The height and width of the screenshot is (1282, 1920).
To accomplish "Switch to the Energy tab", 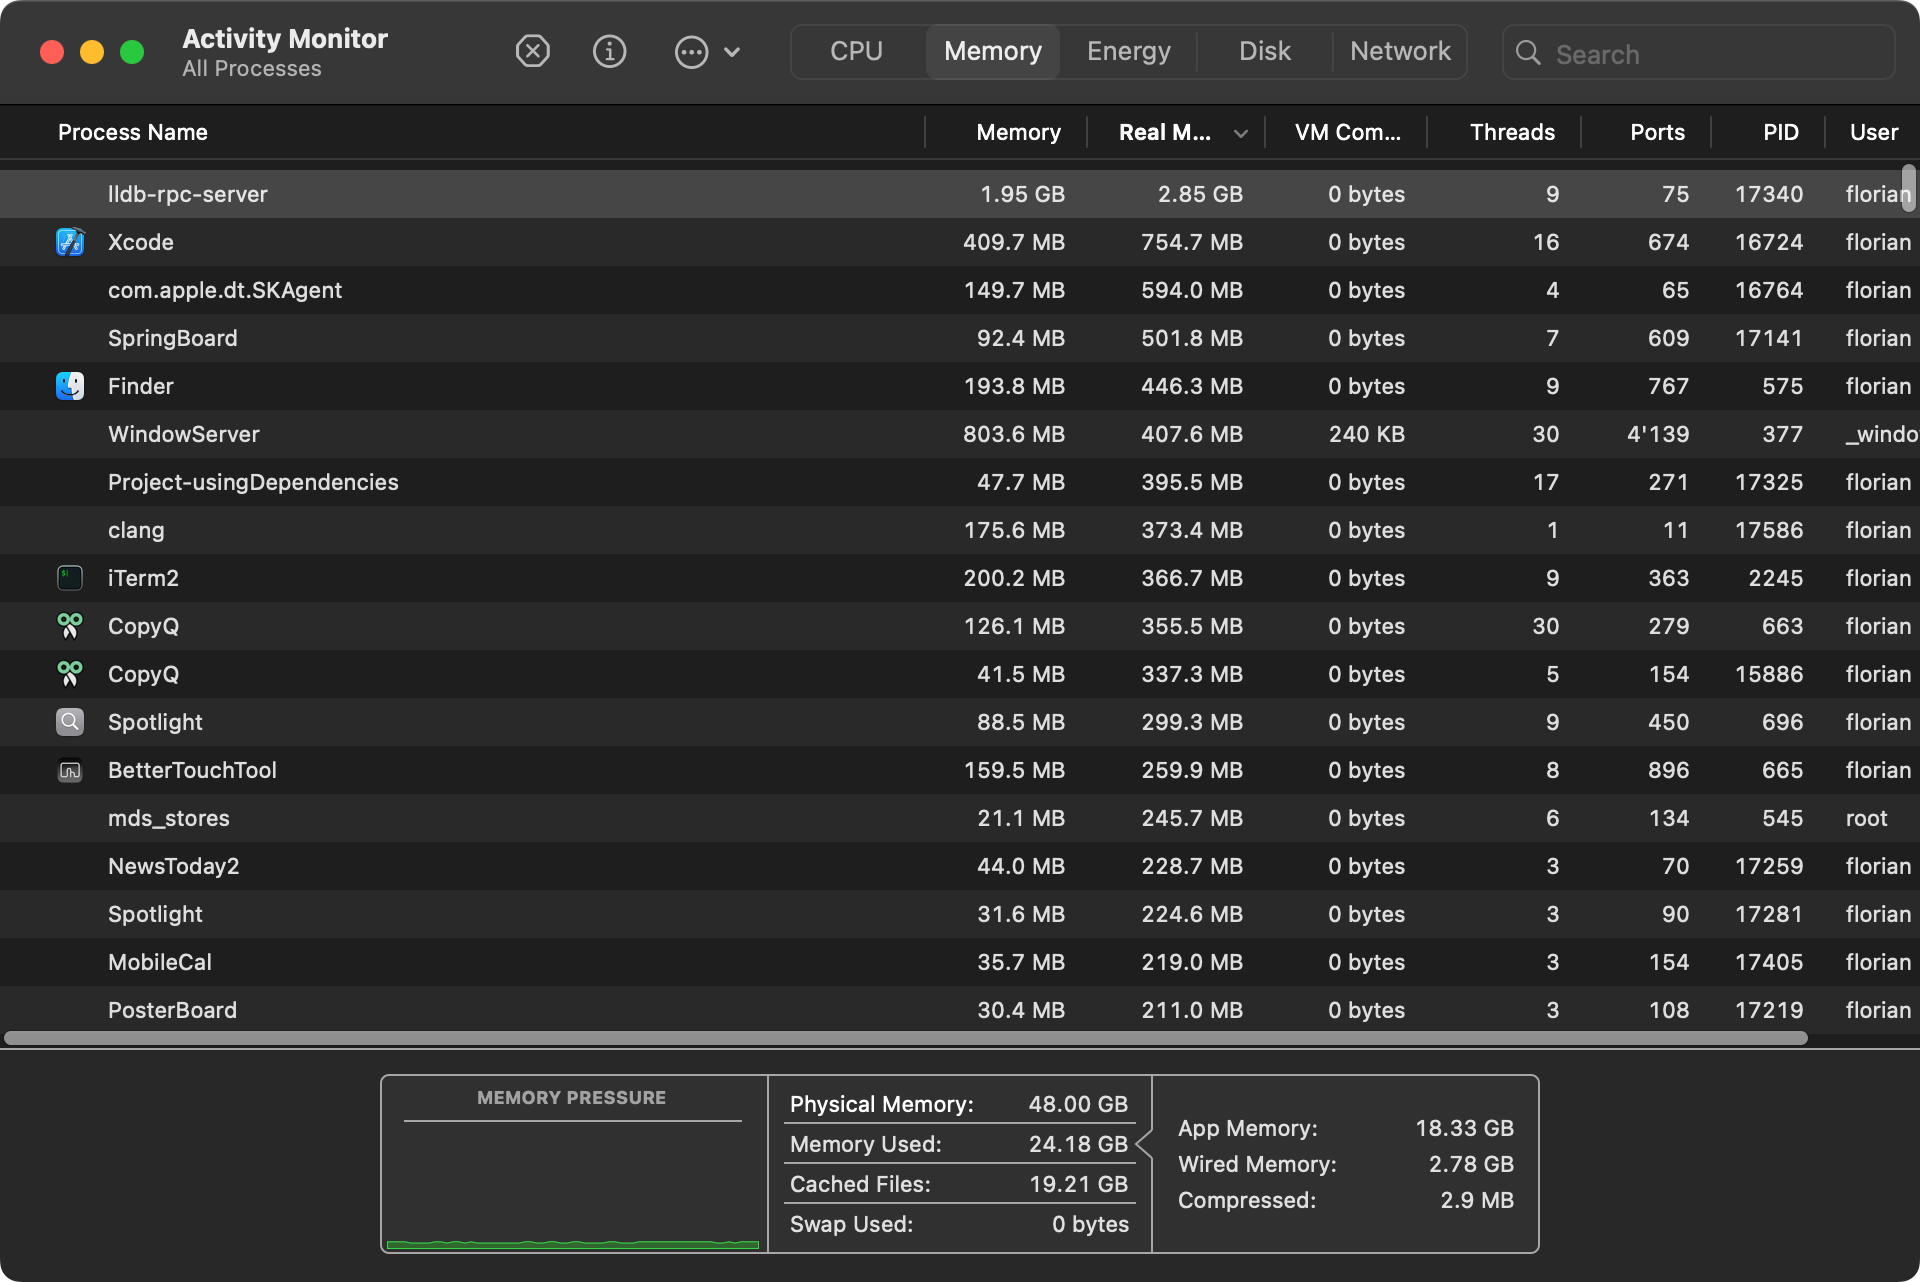I will pos(1128,51).
